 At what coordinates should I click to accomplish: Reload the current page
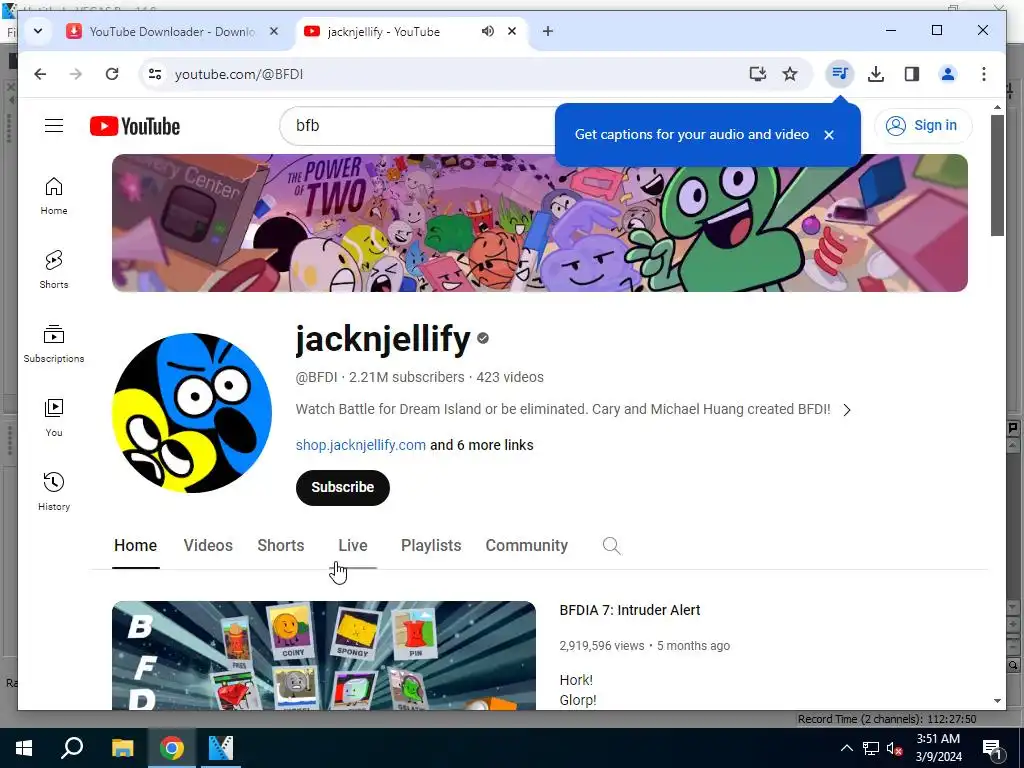pos(112,74)
